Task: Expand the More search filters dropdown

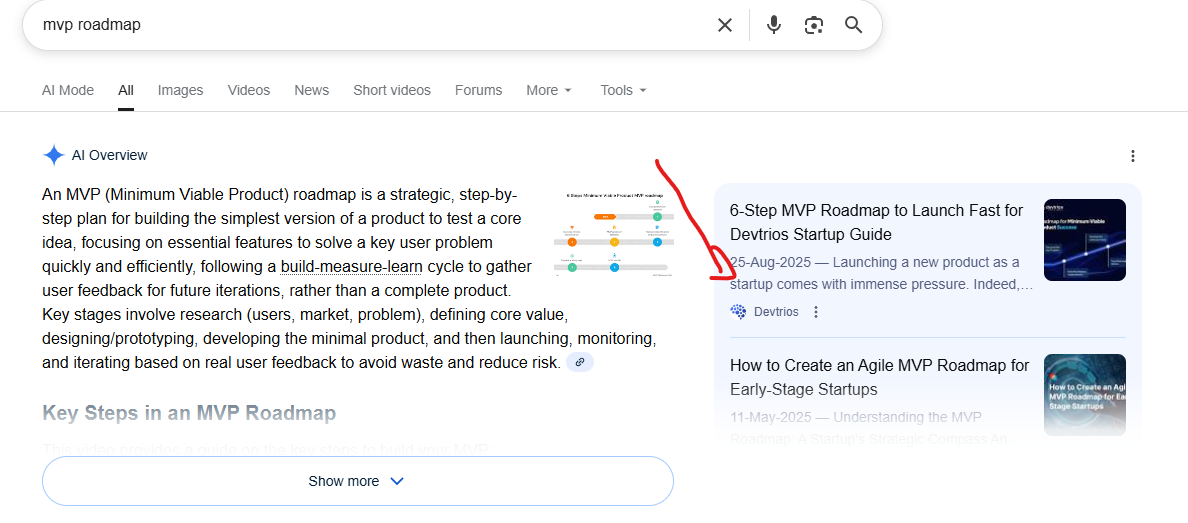Action: pyautogui.click(x=549, y=90)
